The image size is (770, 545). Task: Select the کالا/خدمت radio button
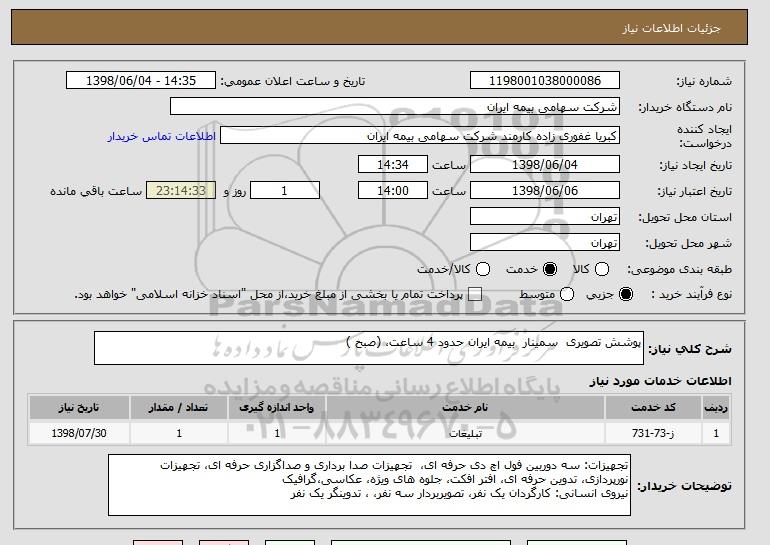(483, 269)
